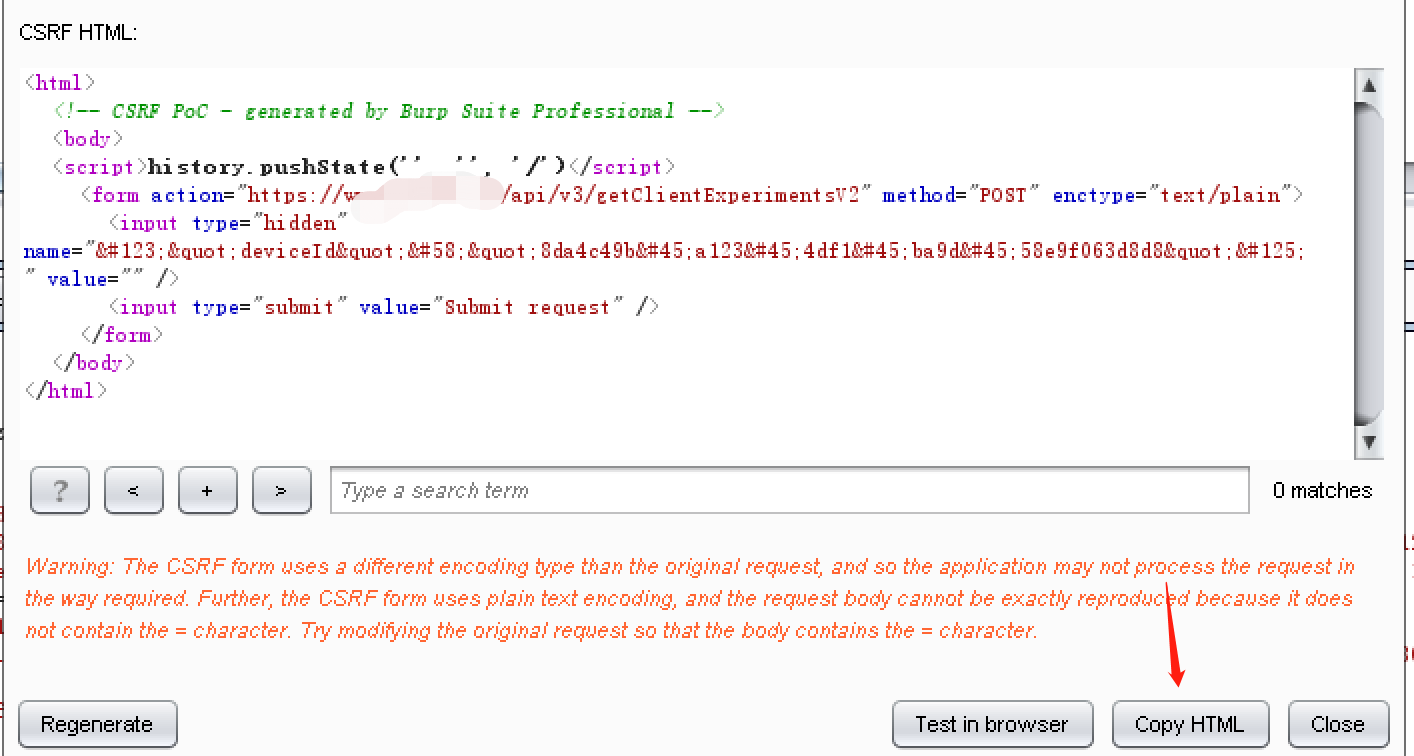Copy the generated HTML

1190,724
